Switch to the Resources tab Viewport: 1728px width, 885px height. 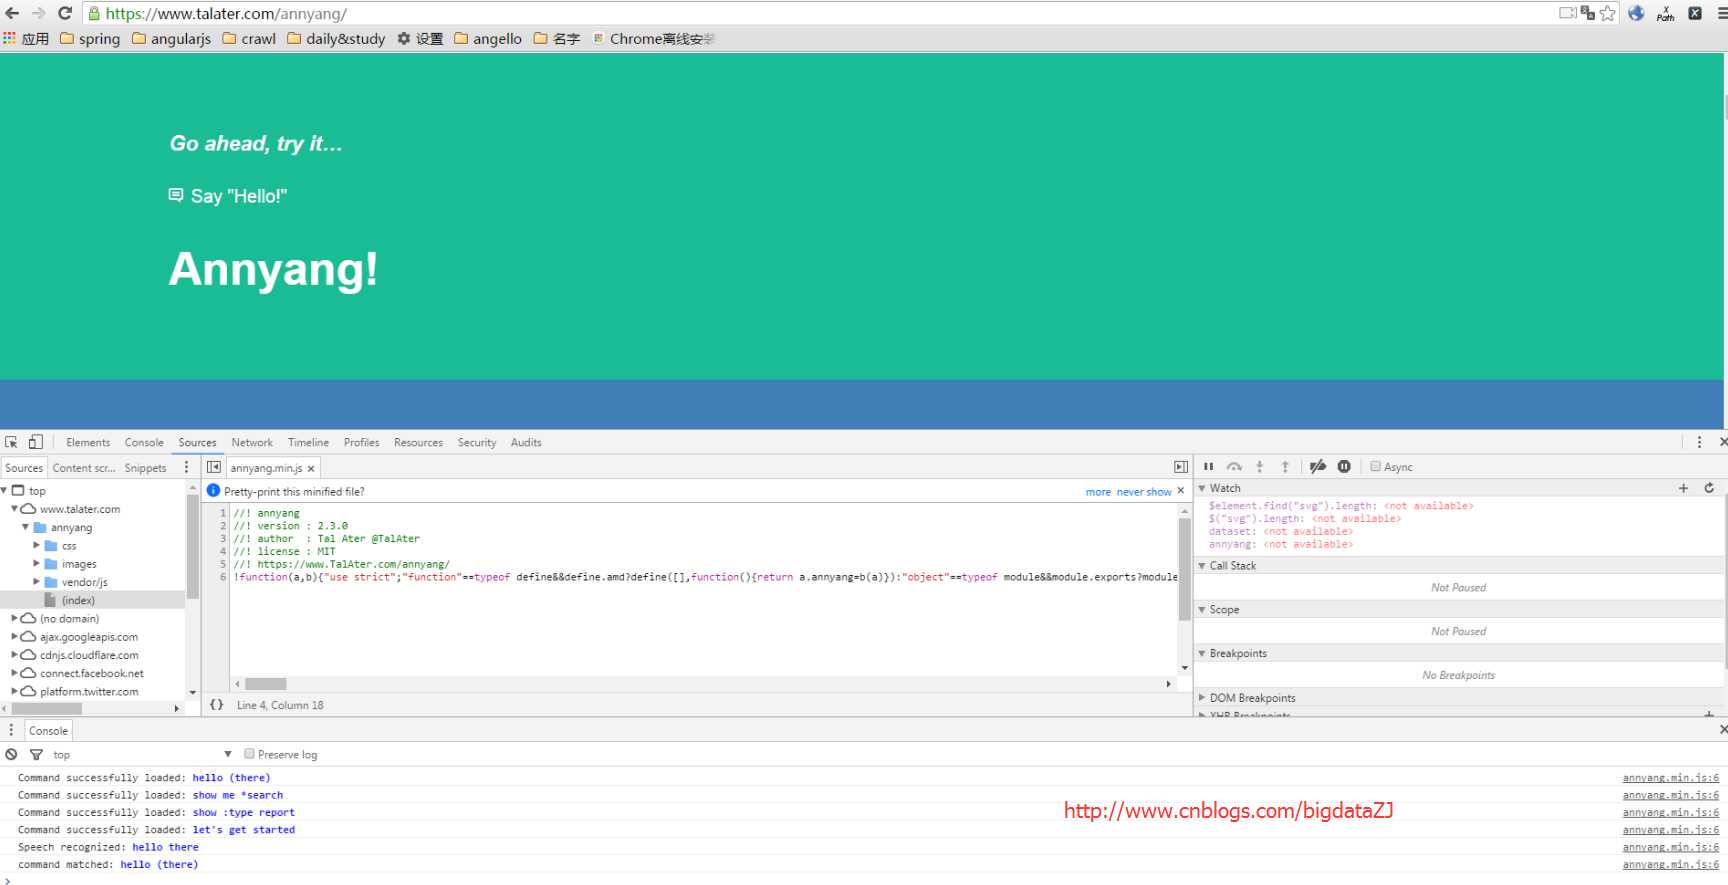tap(418, 442)
